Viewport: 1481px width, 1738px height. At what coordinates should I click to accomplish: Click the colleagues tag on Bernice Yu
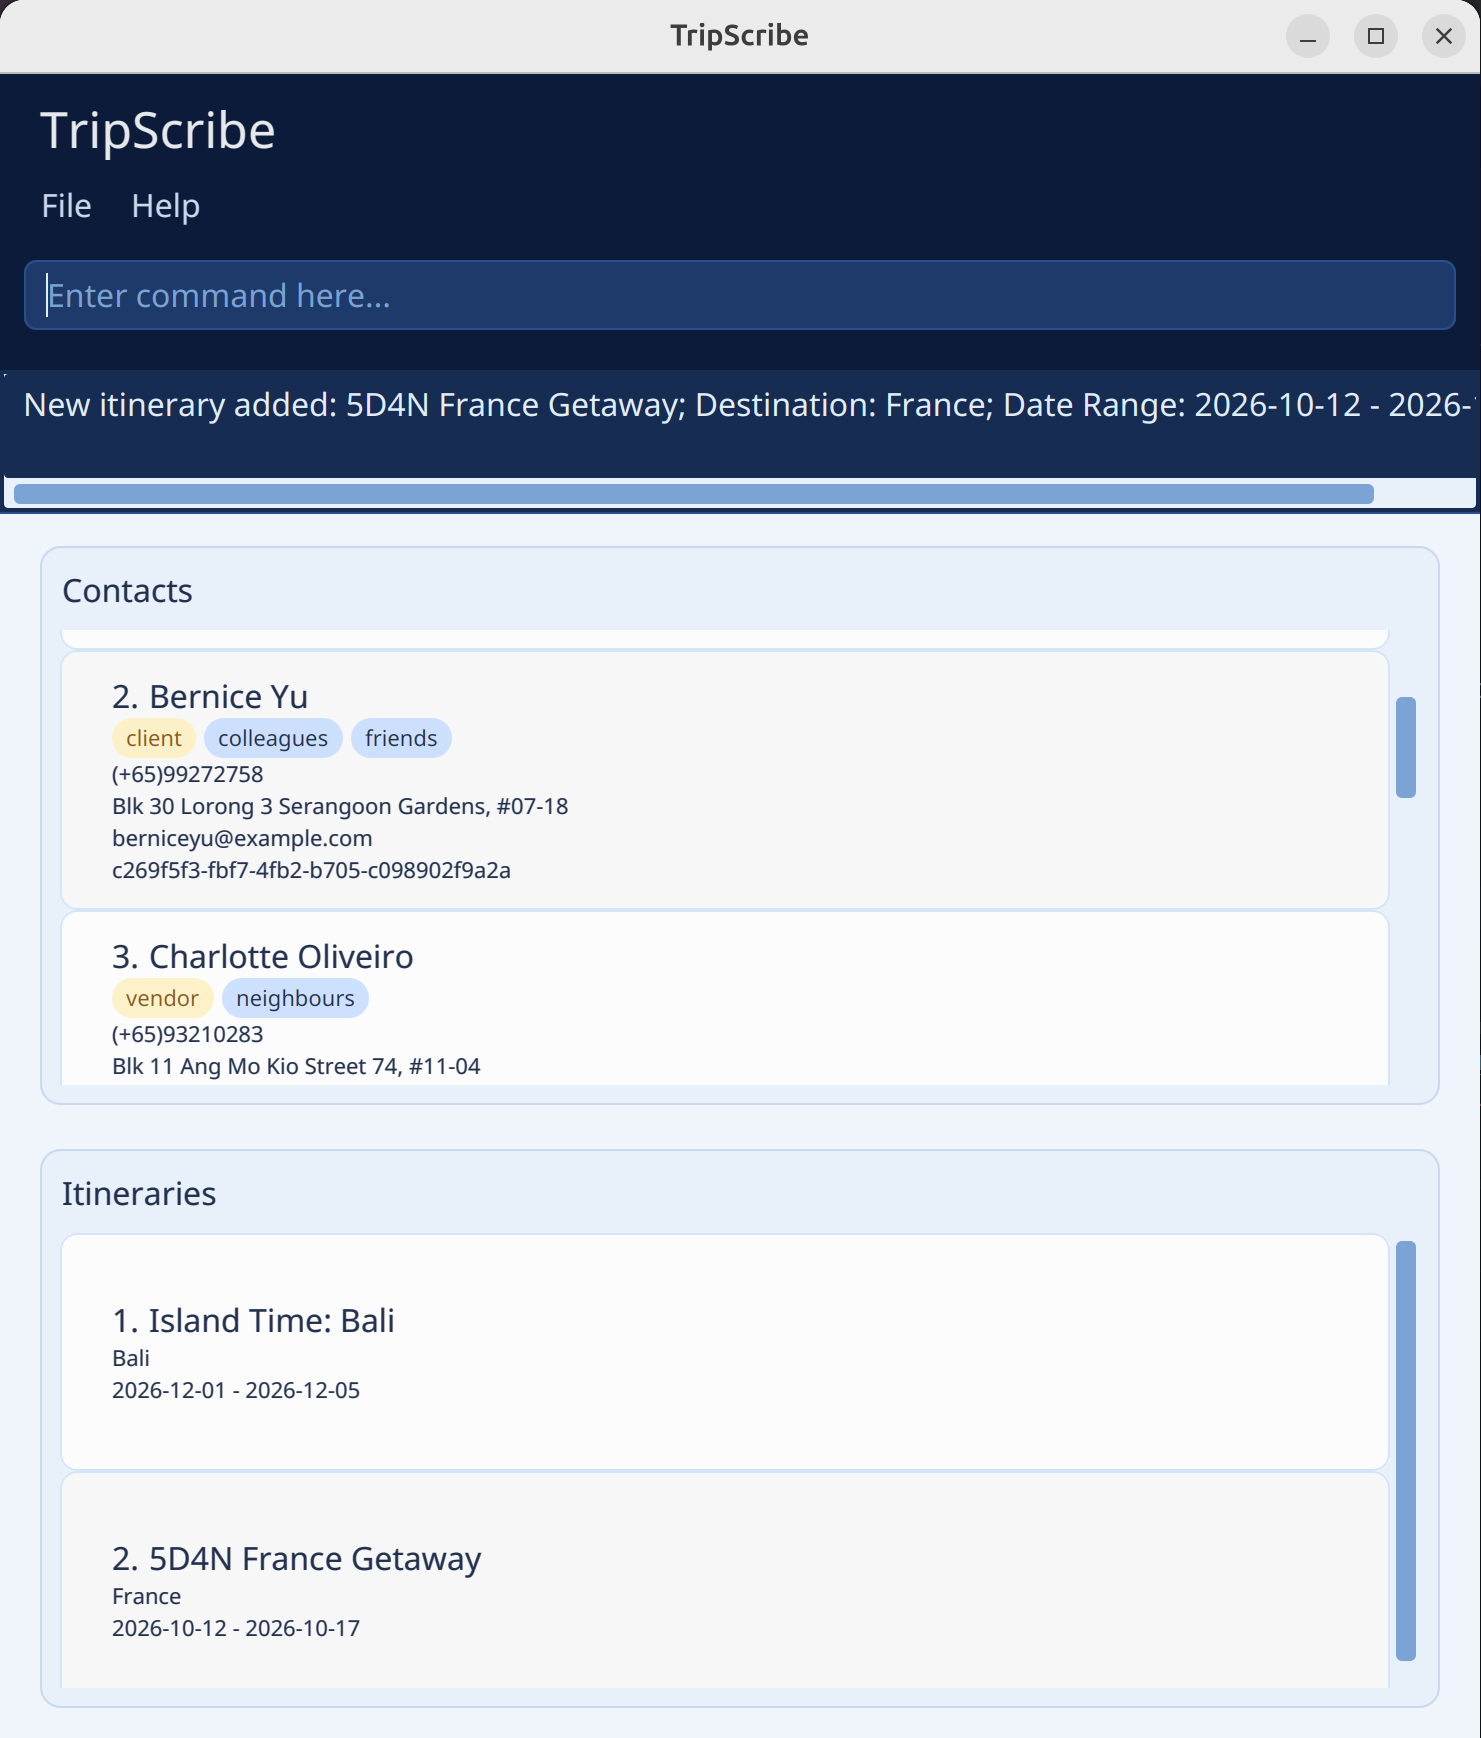point(273,739)
